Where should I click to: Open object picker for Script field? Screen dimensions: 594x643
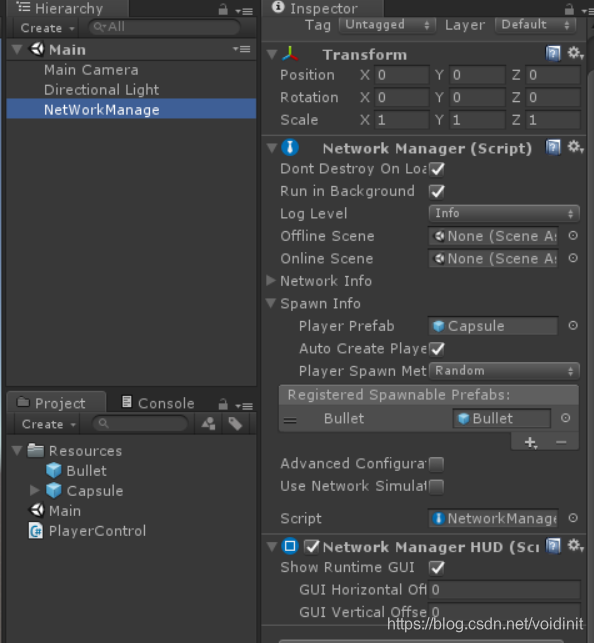(573, 518)
